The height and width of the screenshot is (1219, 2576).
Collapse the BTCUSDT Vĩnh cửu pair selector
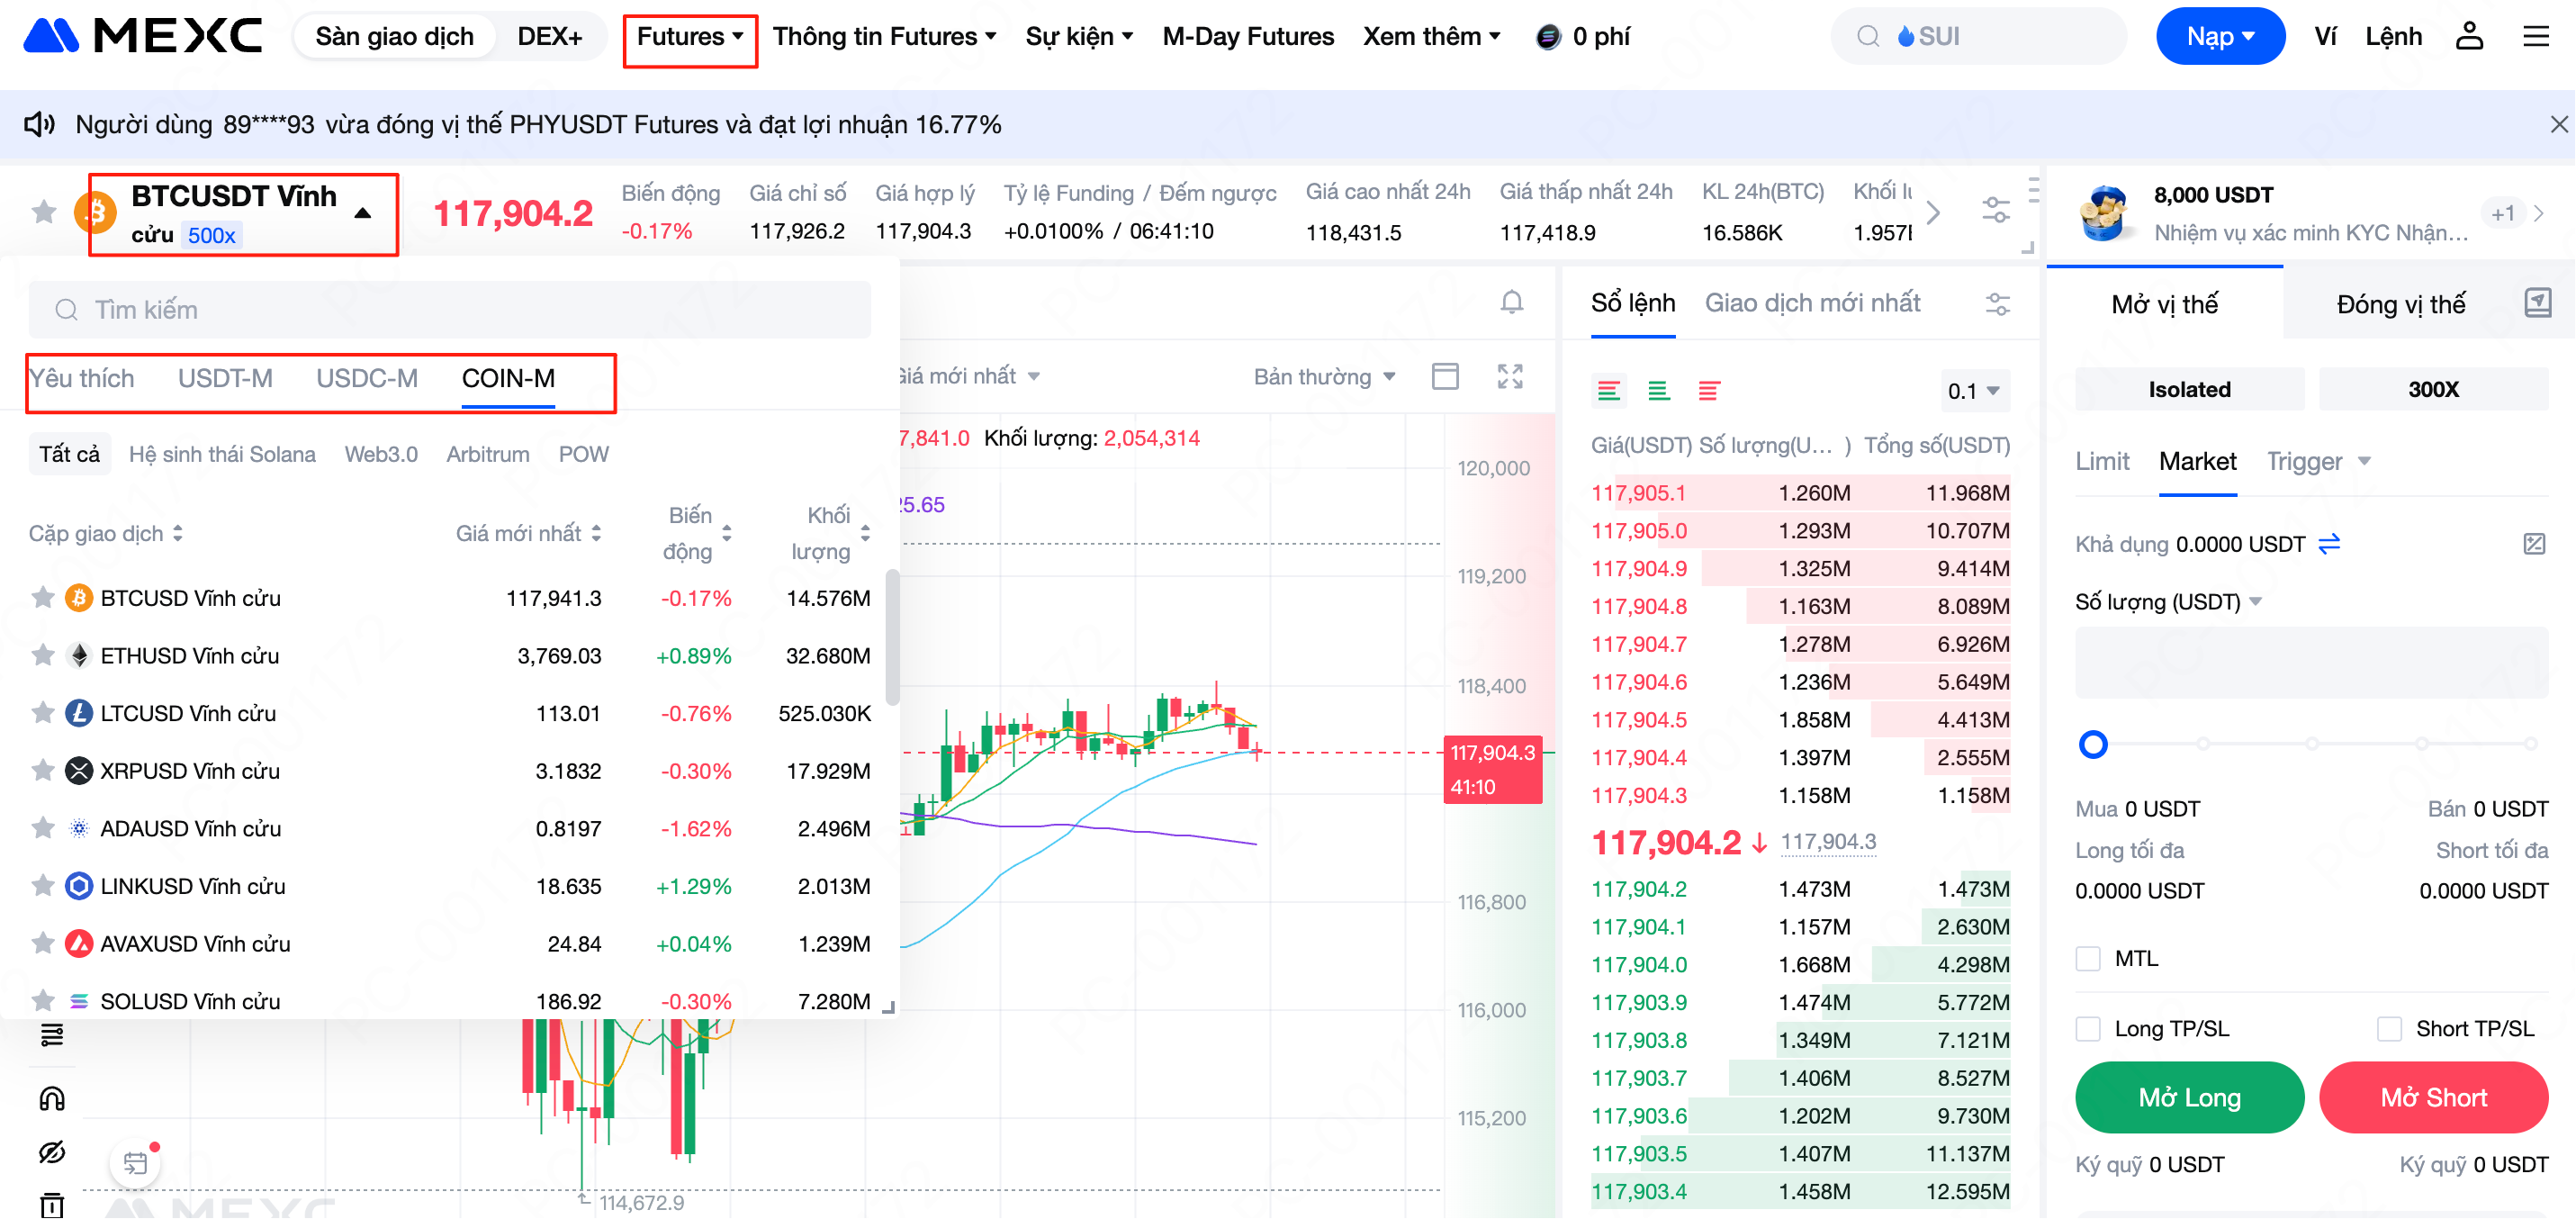tap(363, 213)
